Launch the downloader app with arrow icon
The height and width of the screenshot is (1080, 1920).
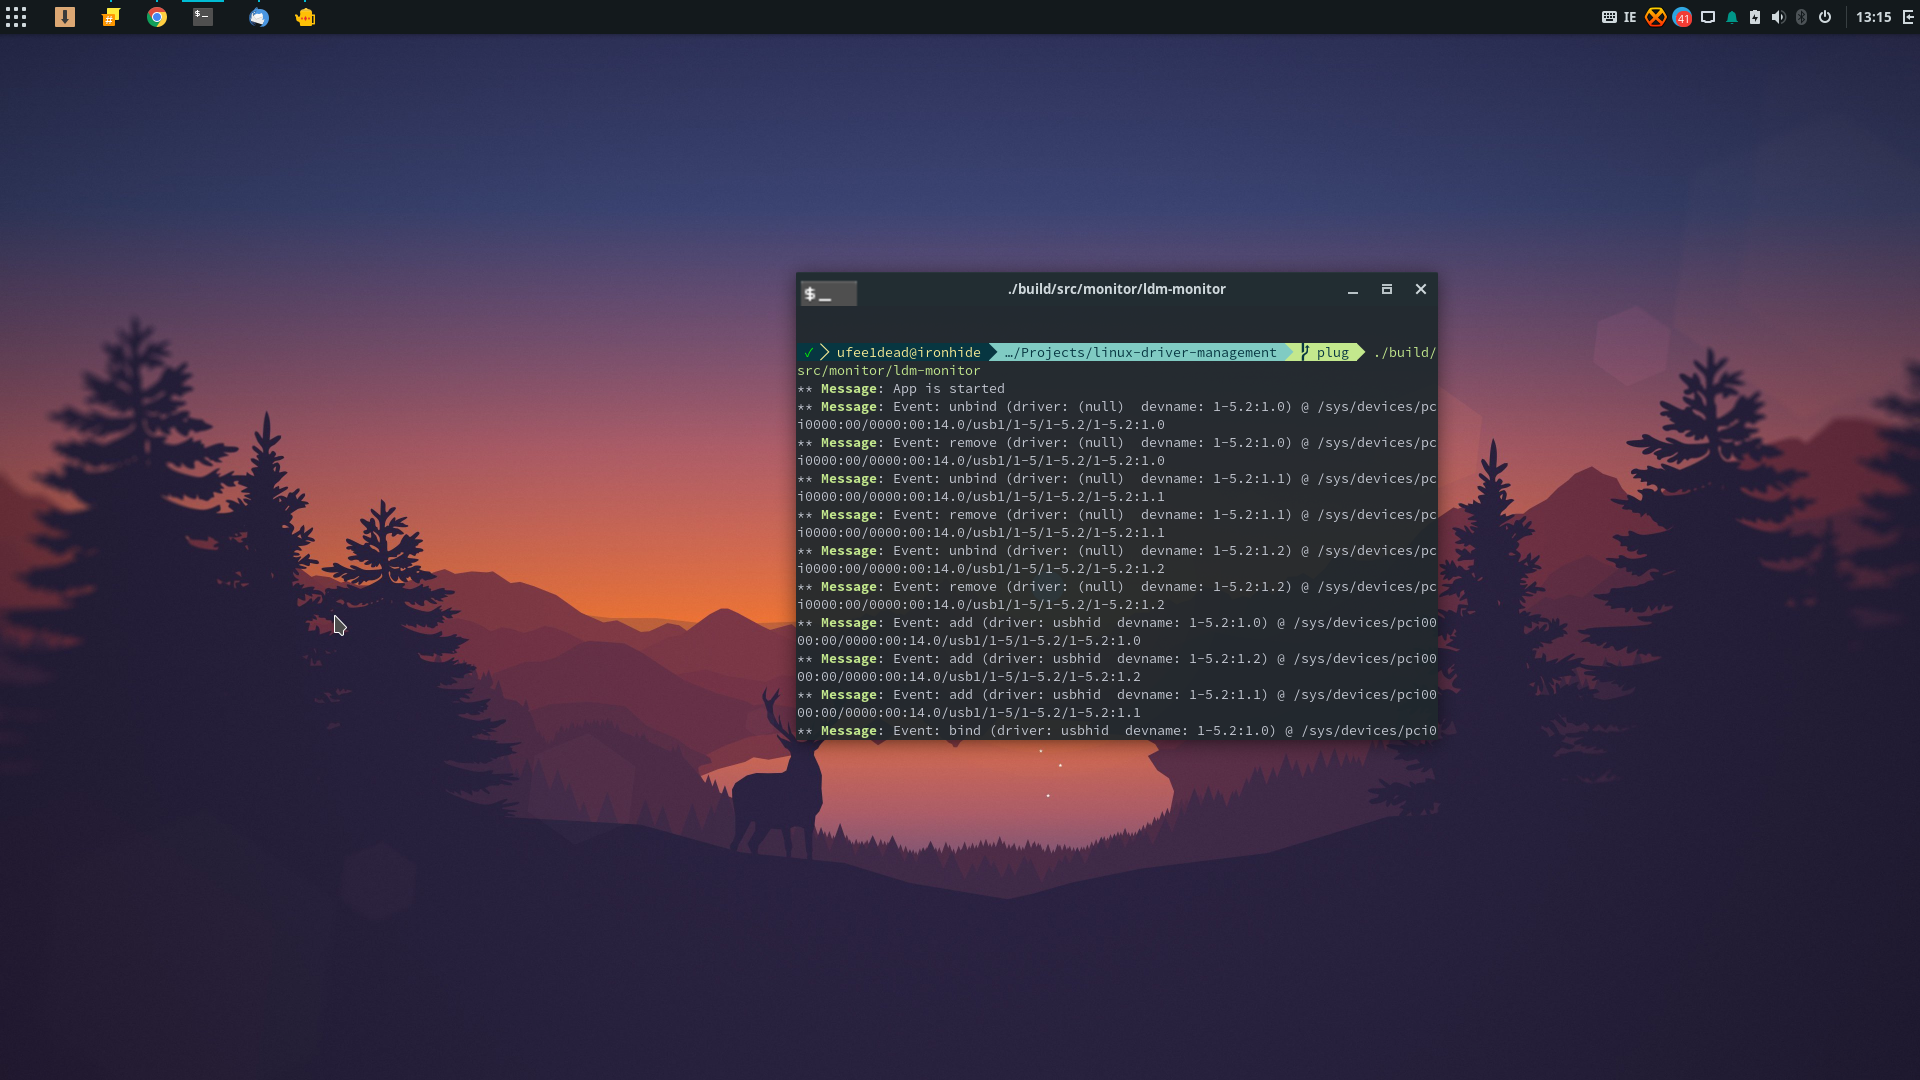click(x=65, y=17)
